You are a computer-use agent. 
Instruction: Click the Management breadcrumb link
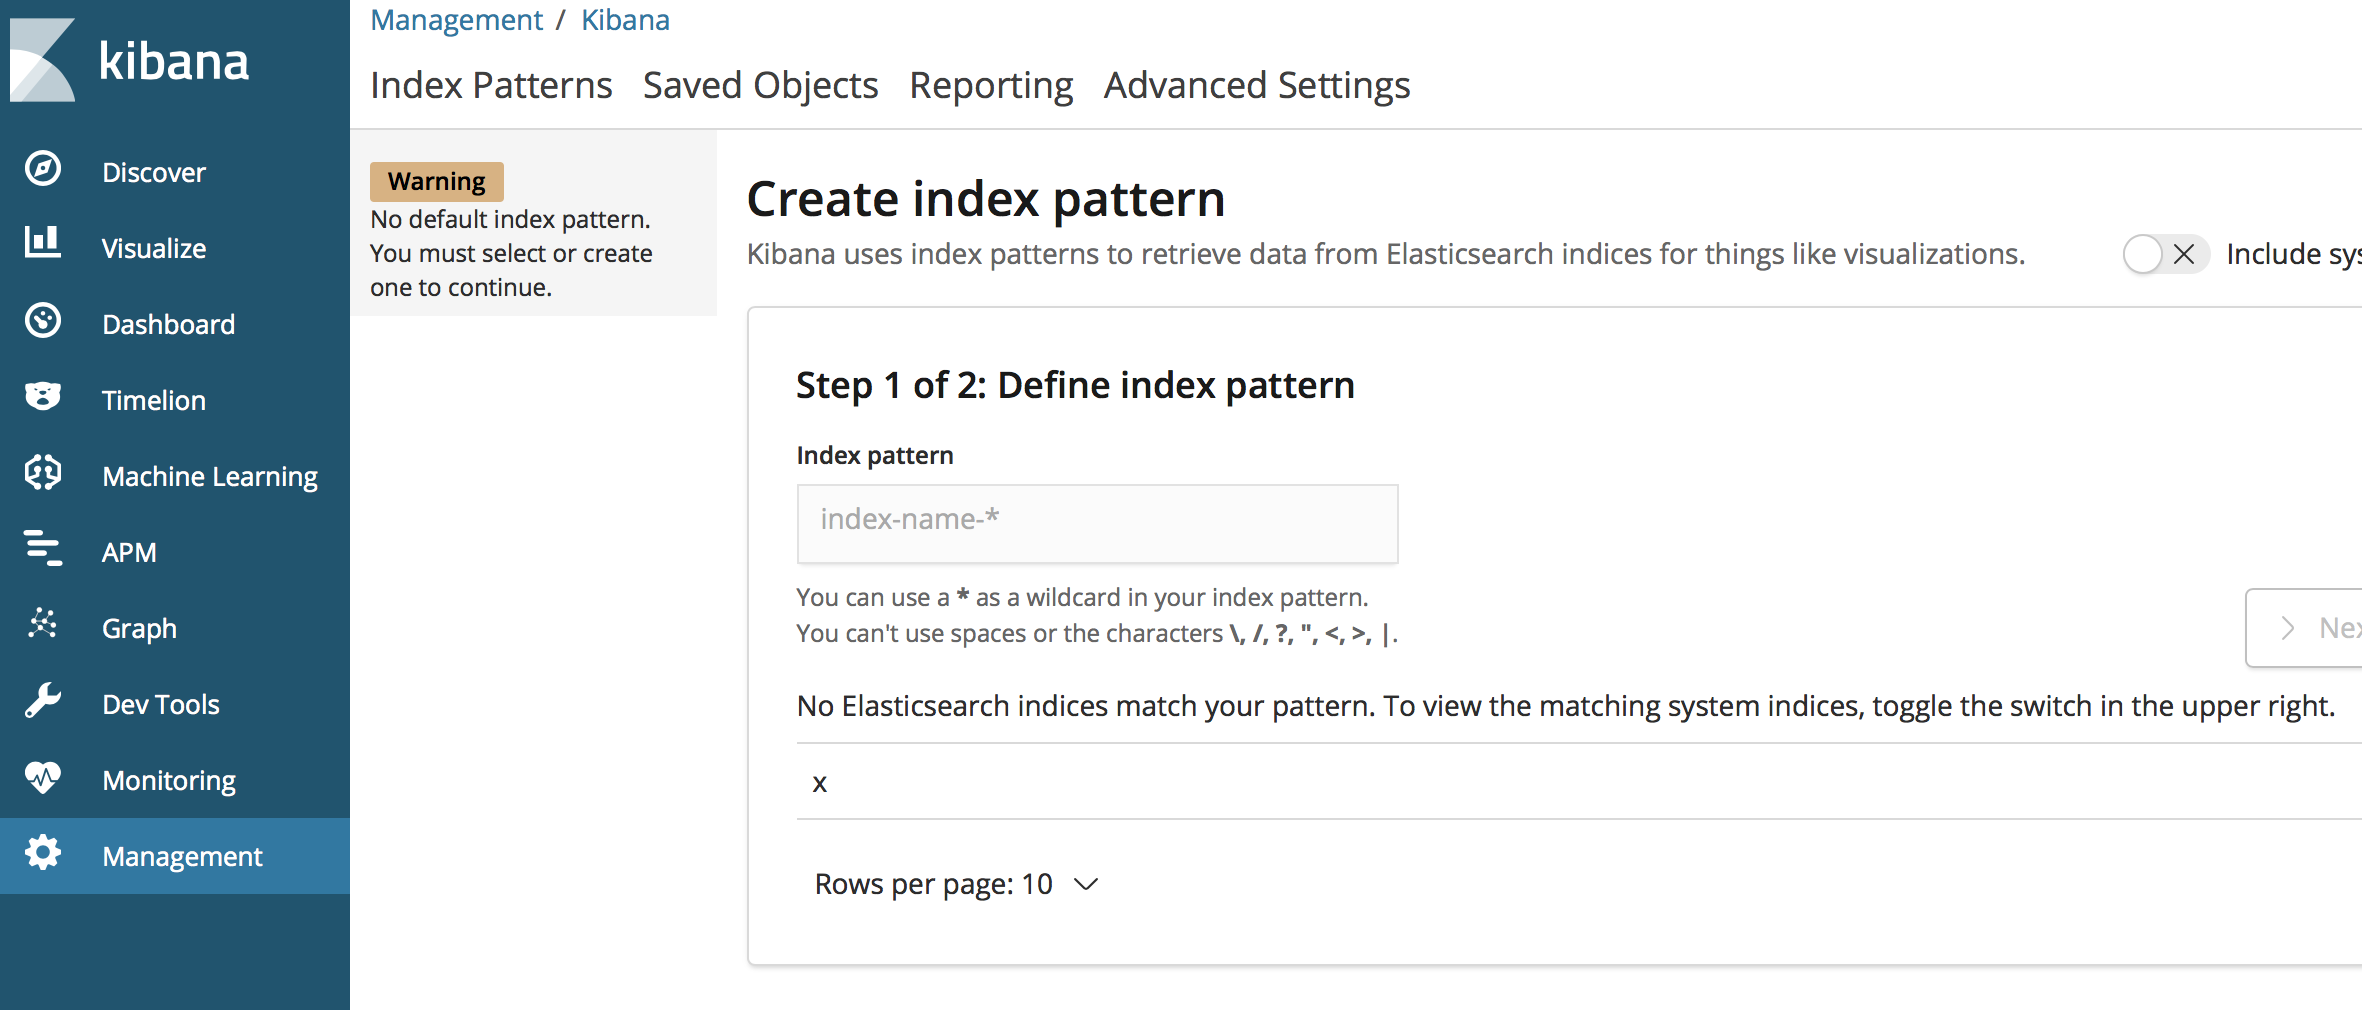pos(456,20)
